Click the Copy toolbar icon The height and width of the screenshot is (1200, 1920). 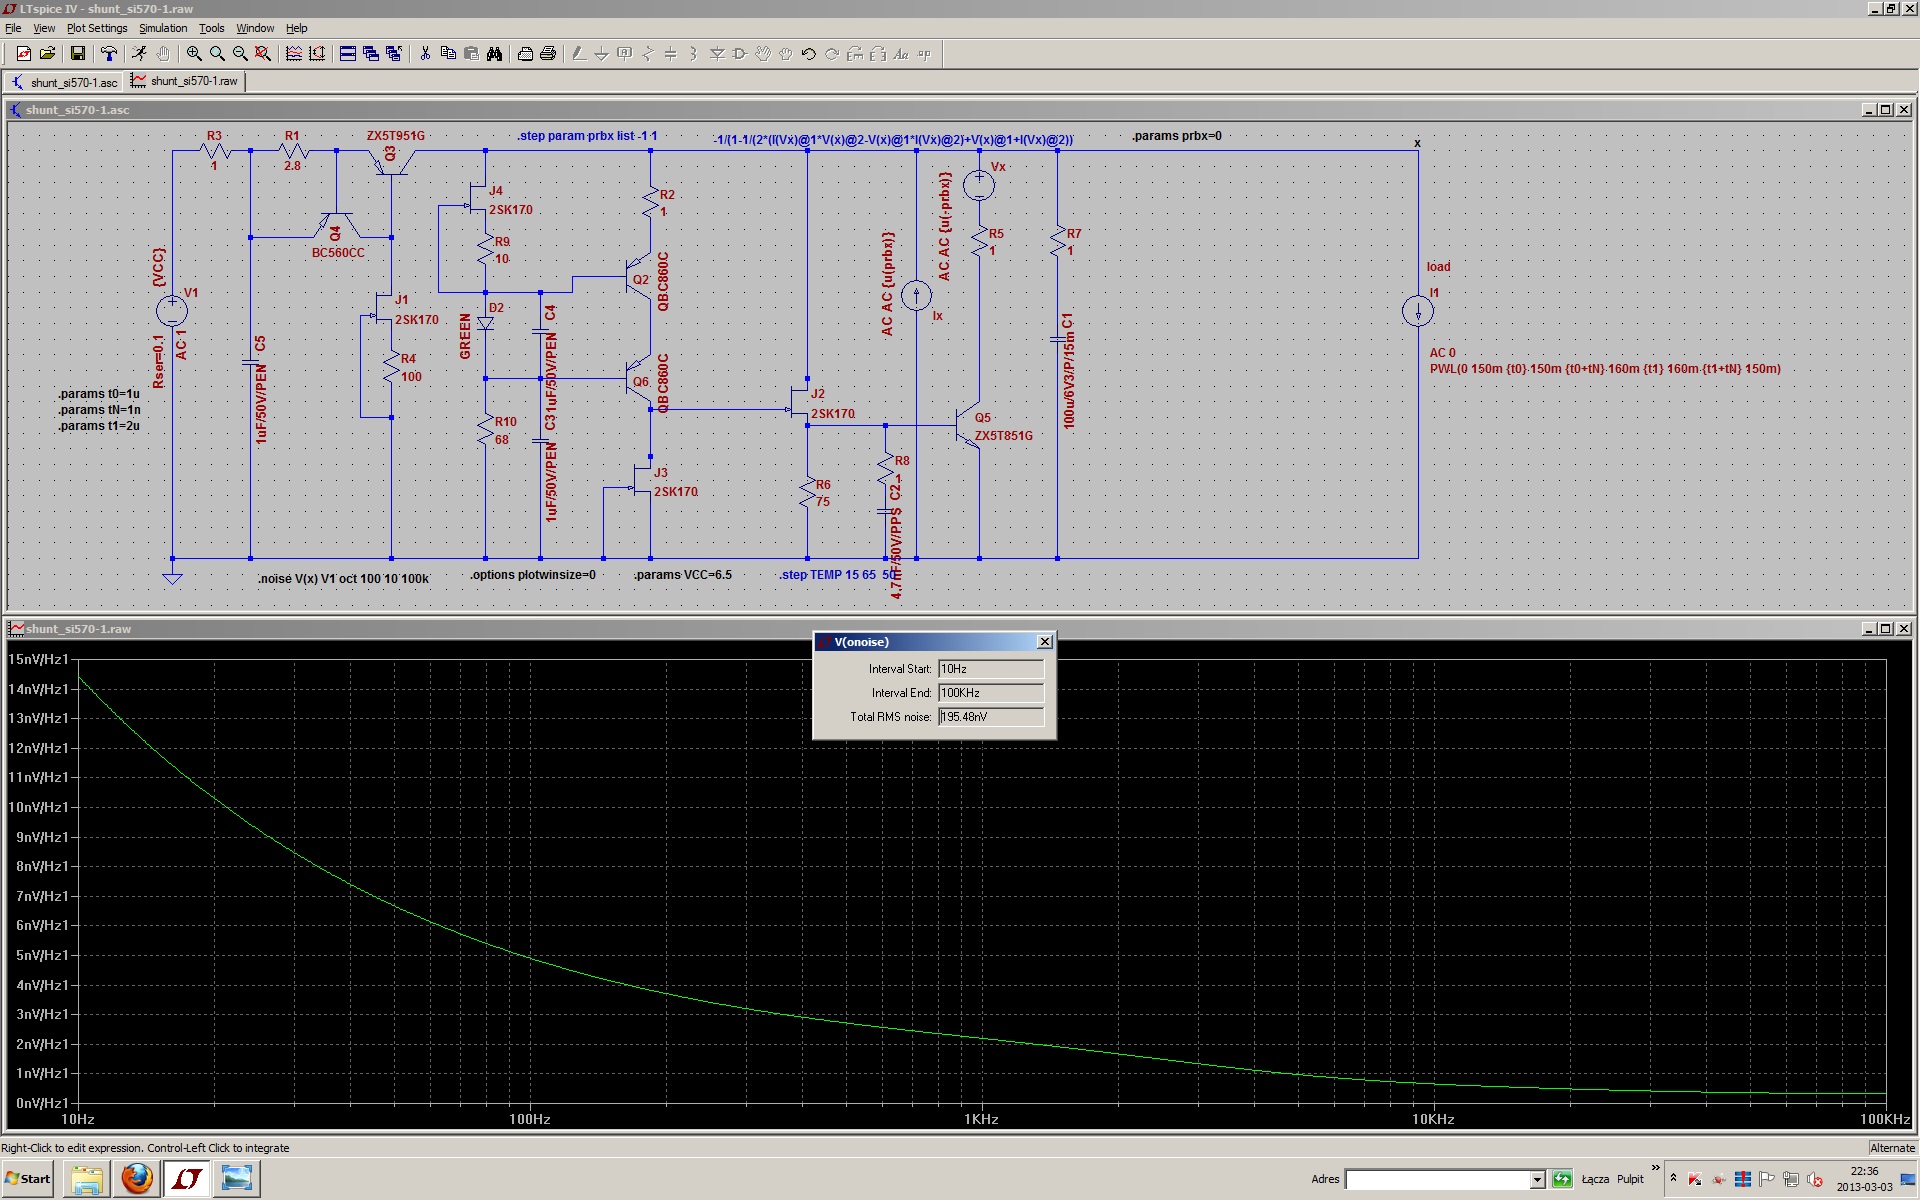pyautogui.click(x=448, y=54)
